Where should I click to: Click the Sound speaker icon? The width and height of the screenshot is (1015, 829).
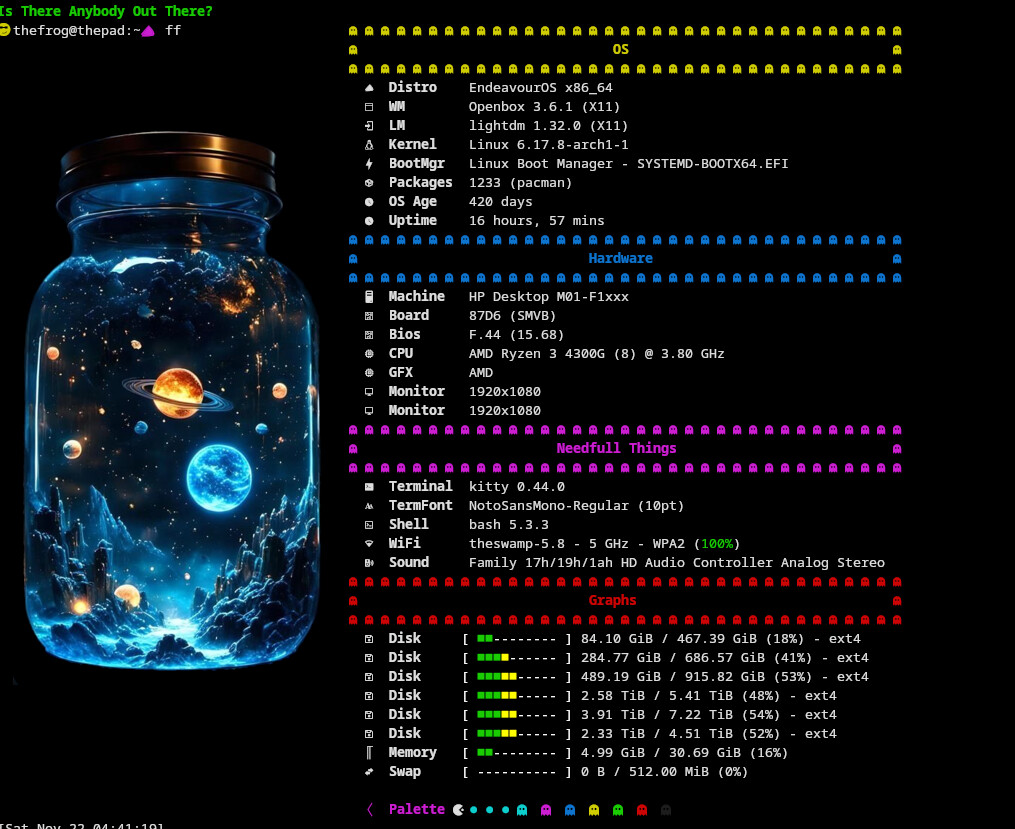368,563
